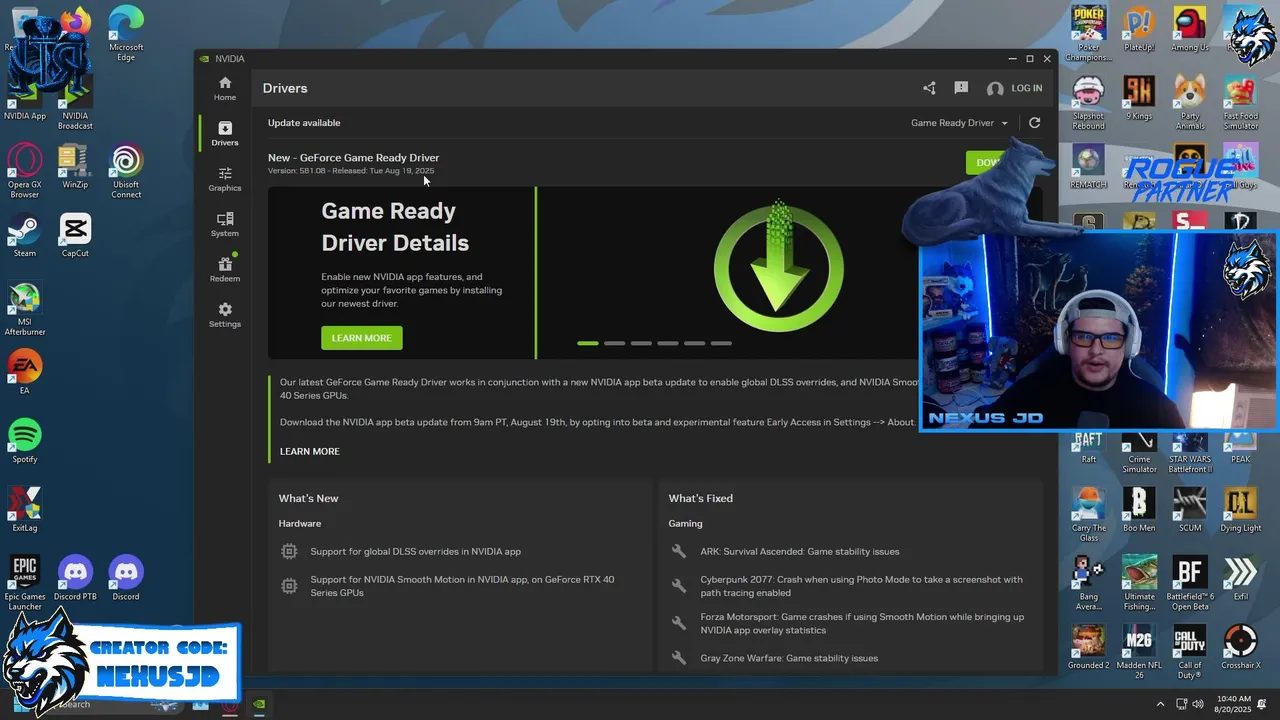
Task: Open the Discord PTB desktop shortcut
Action: 75,579
